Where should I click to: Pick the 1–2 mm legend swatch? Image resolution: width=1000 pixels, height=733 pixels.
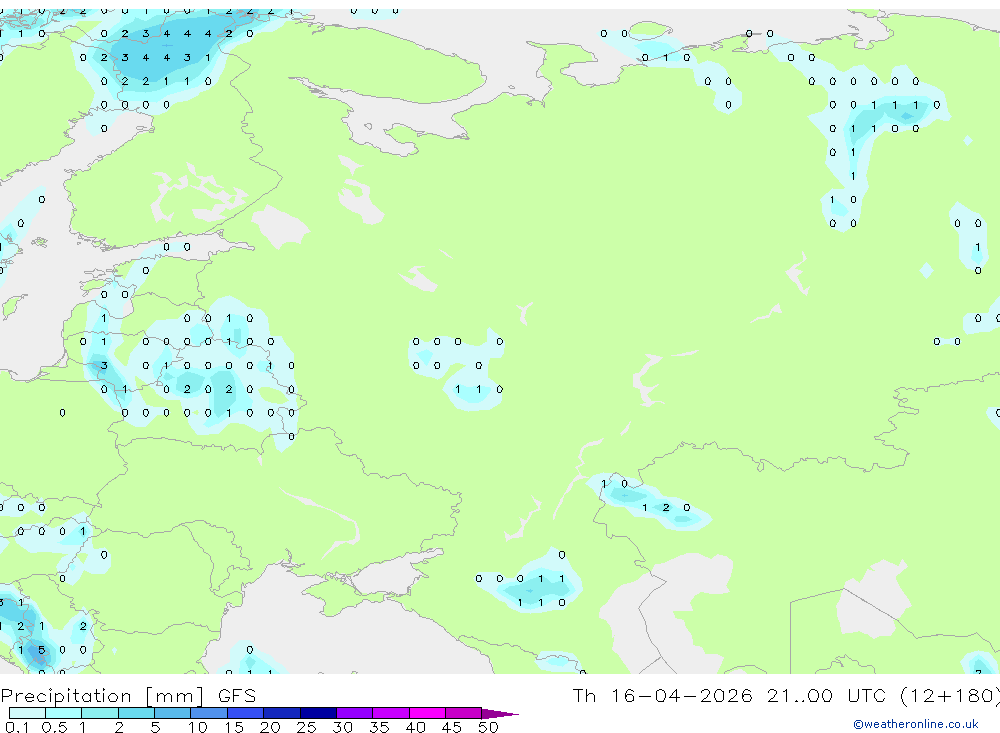pyautogui.click(x=100, y=713)
